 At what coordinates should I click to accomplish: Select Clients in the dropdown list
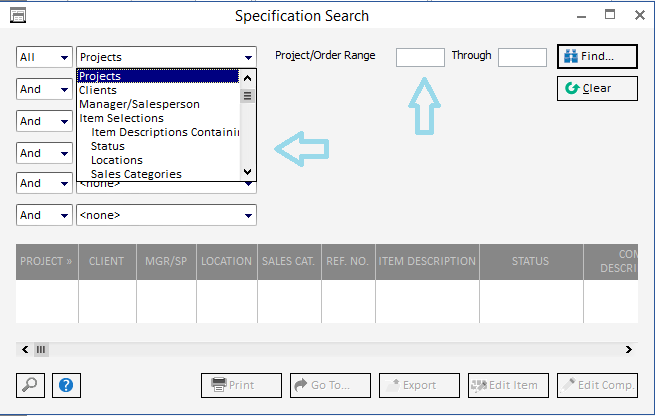(158, 90)
